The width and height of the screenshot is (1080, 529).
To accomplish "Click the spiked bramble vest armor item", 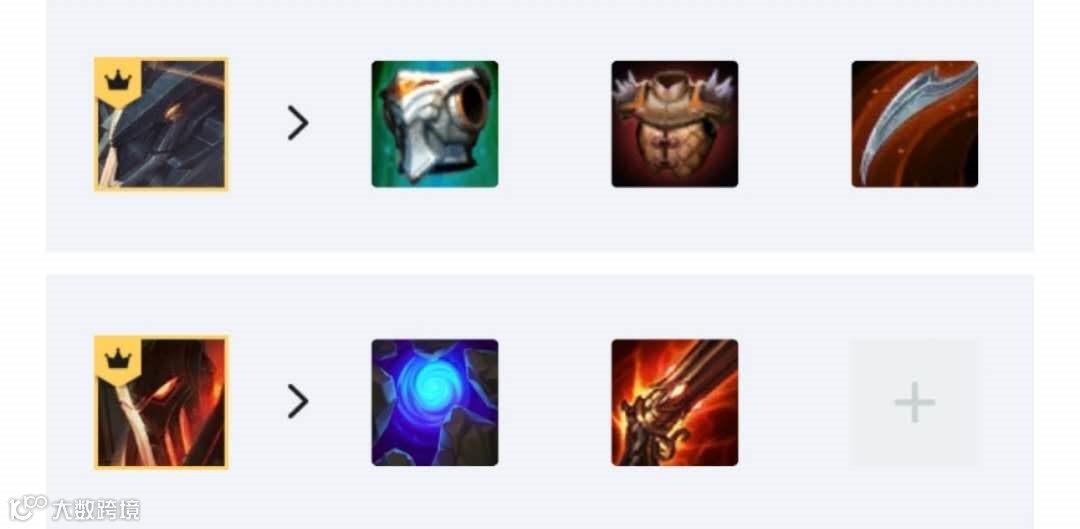I will [674, 124].
